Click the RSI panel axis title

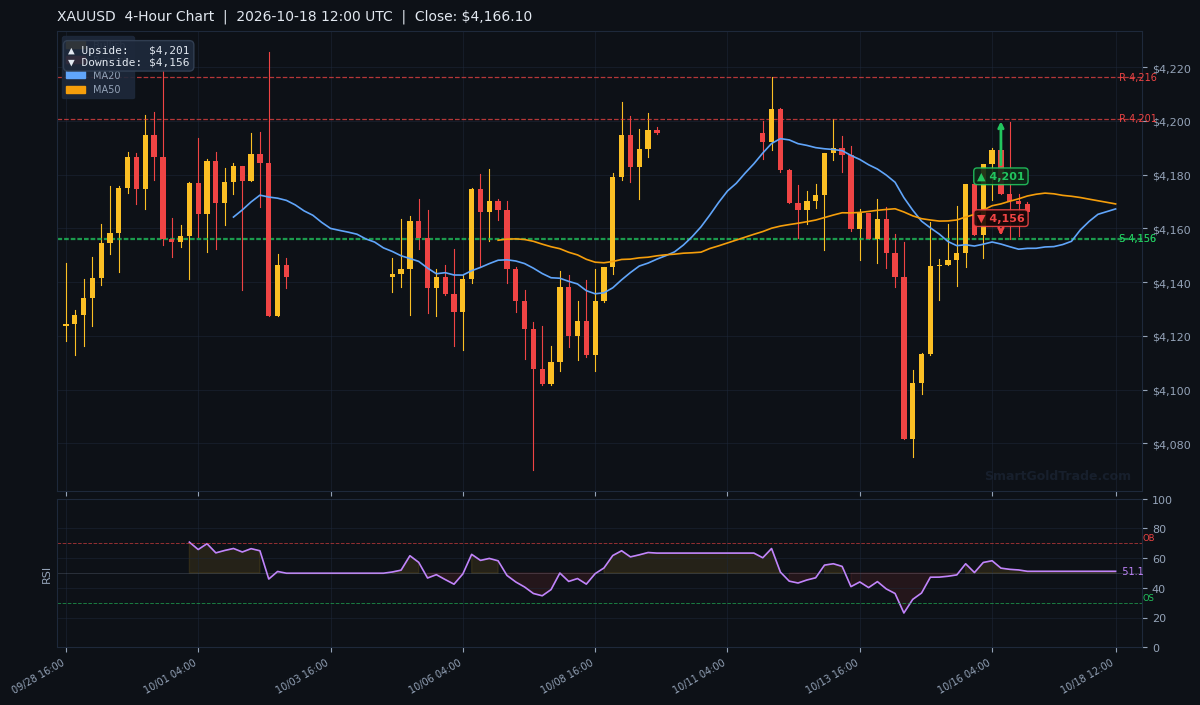(x=46, y=574)
